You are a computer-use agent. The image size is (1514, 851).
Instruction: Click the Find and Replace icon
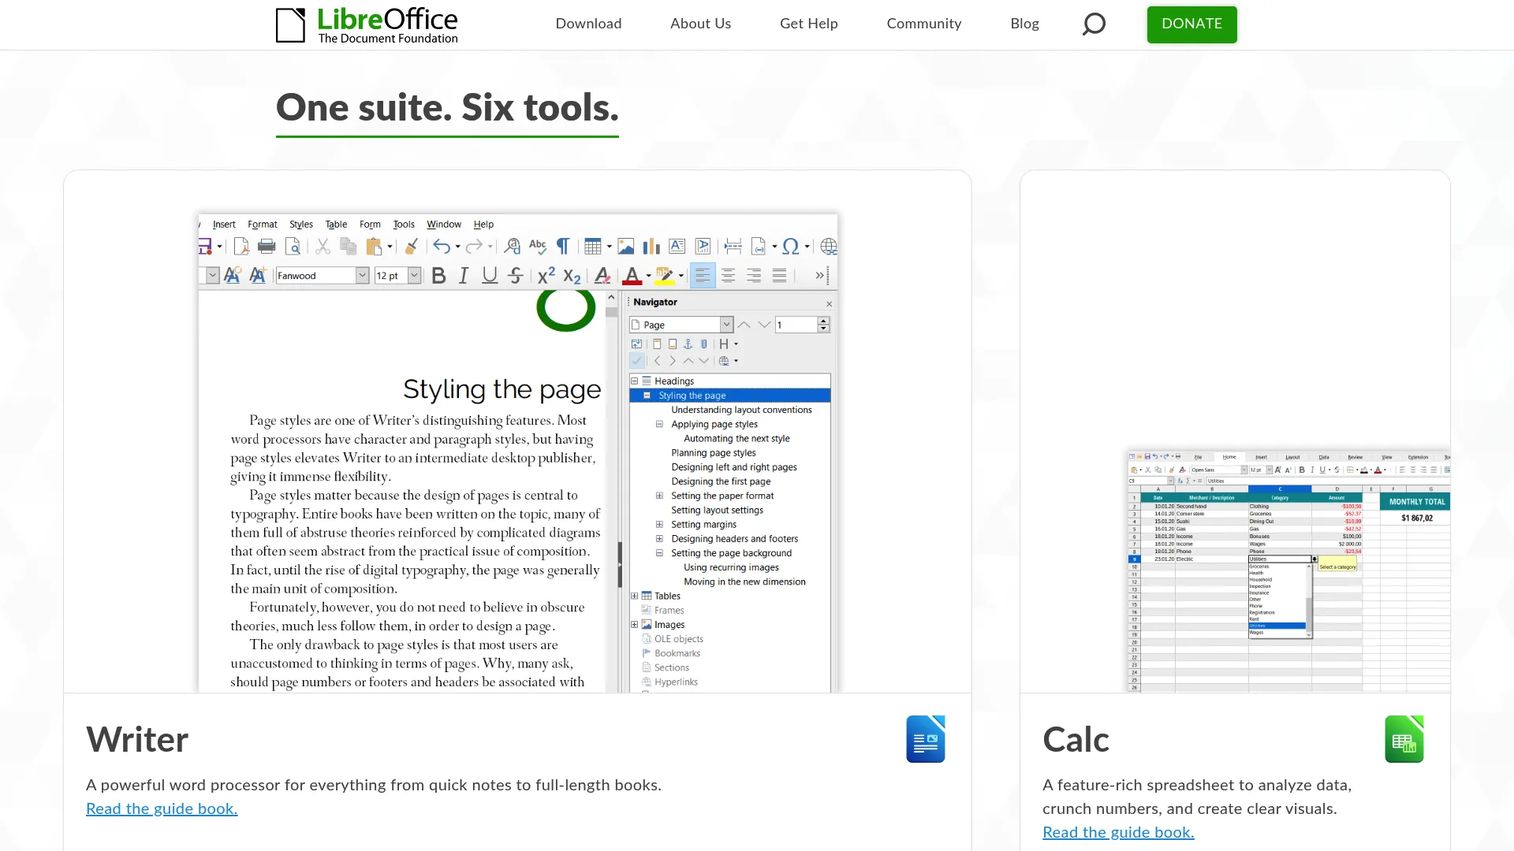click(512, 246)
